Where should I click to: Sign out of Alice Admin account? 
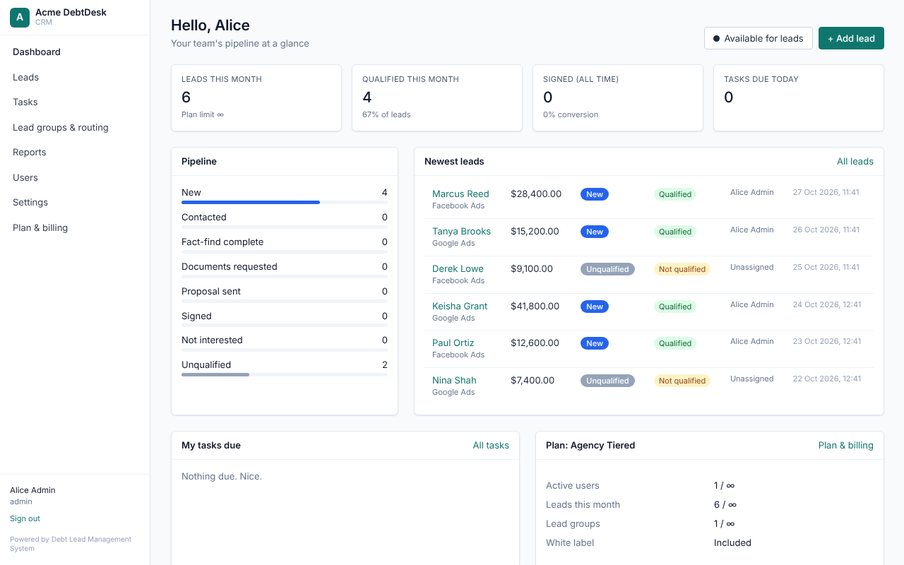(25, 518)
